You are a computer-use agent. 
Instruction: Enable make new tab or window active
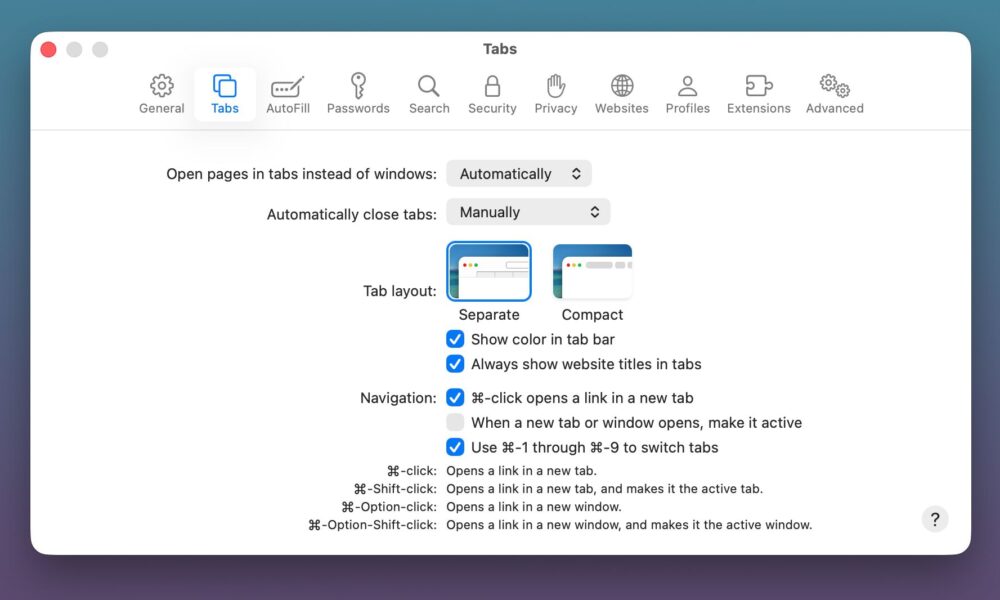coord(455,422)
